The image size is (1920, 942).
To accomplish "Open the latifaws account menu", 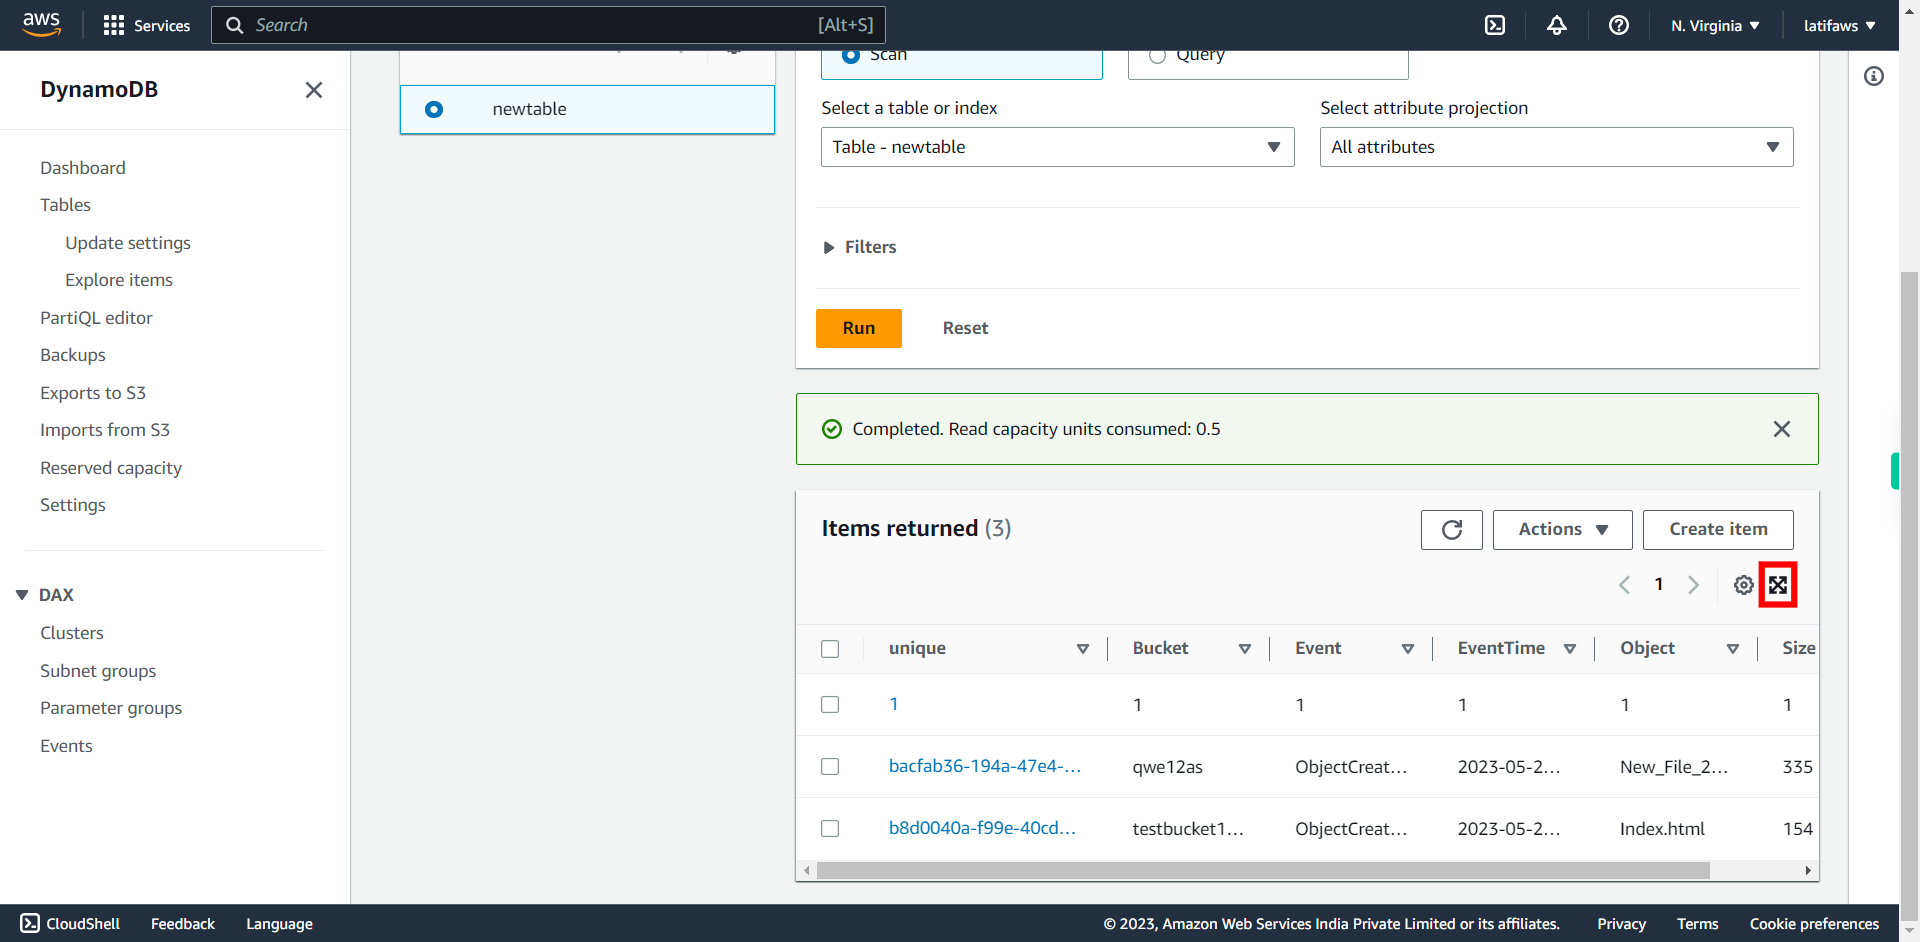I will (1839, 26).
